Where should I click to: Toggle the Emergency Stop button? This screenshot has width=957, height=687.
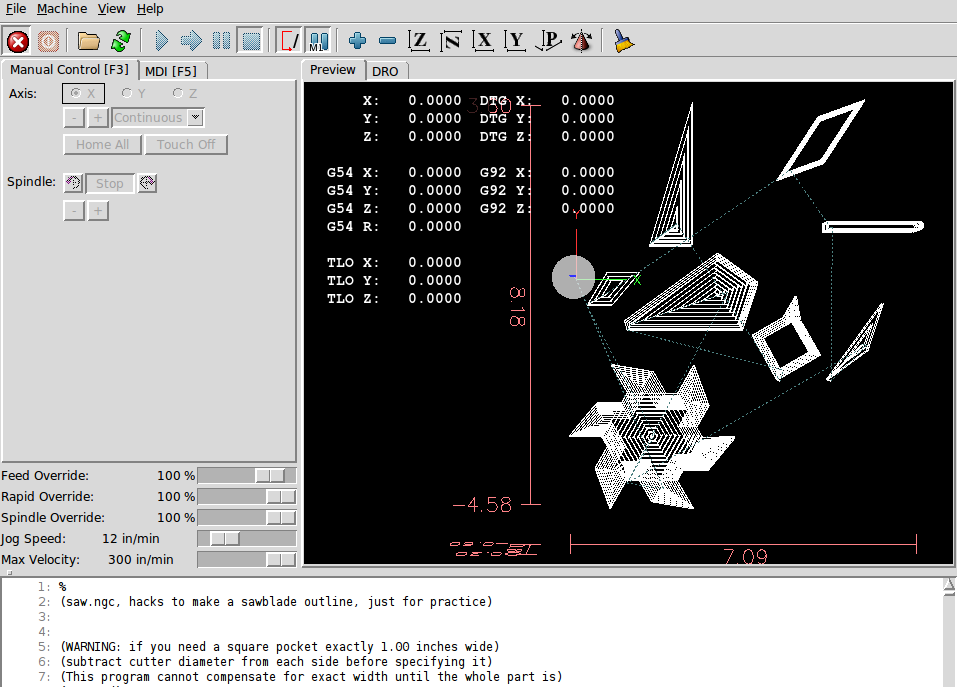(18, 41)
